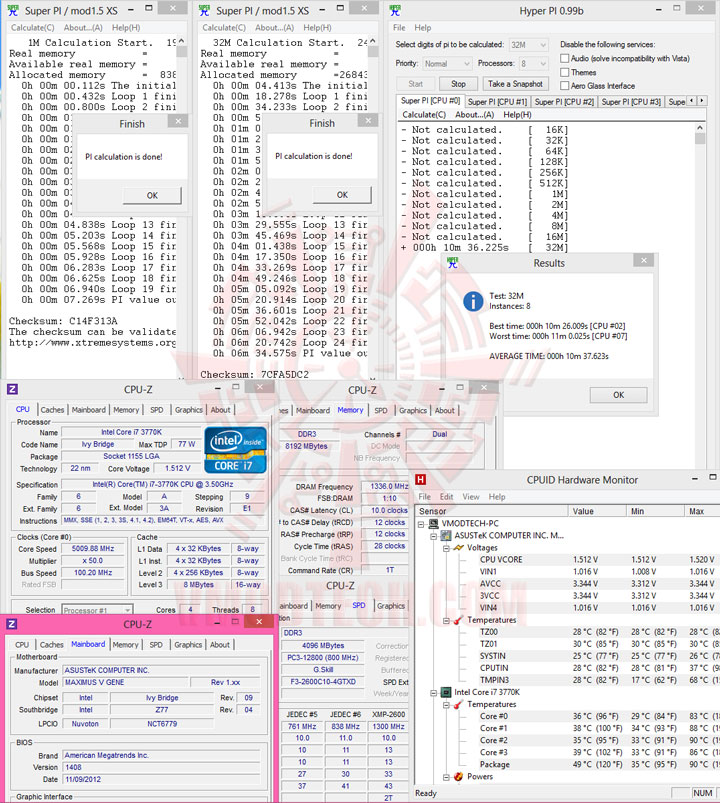Click the 1M Super PI window scrollbar up arrow

coord(181,41)
